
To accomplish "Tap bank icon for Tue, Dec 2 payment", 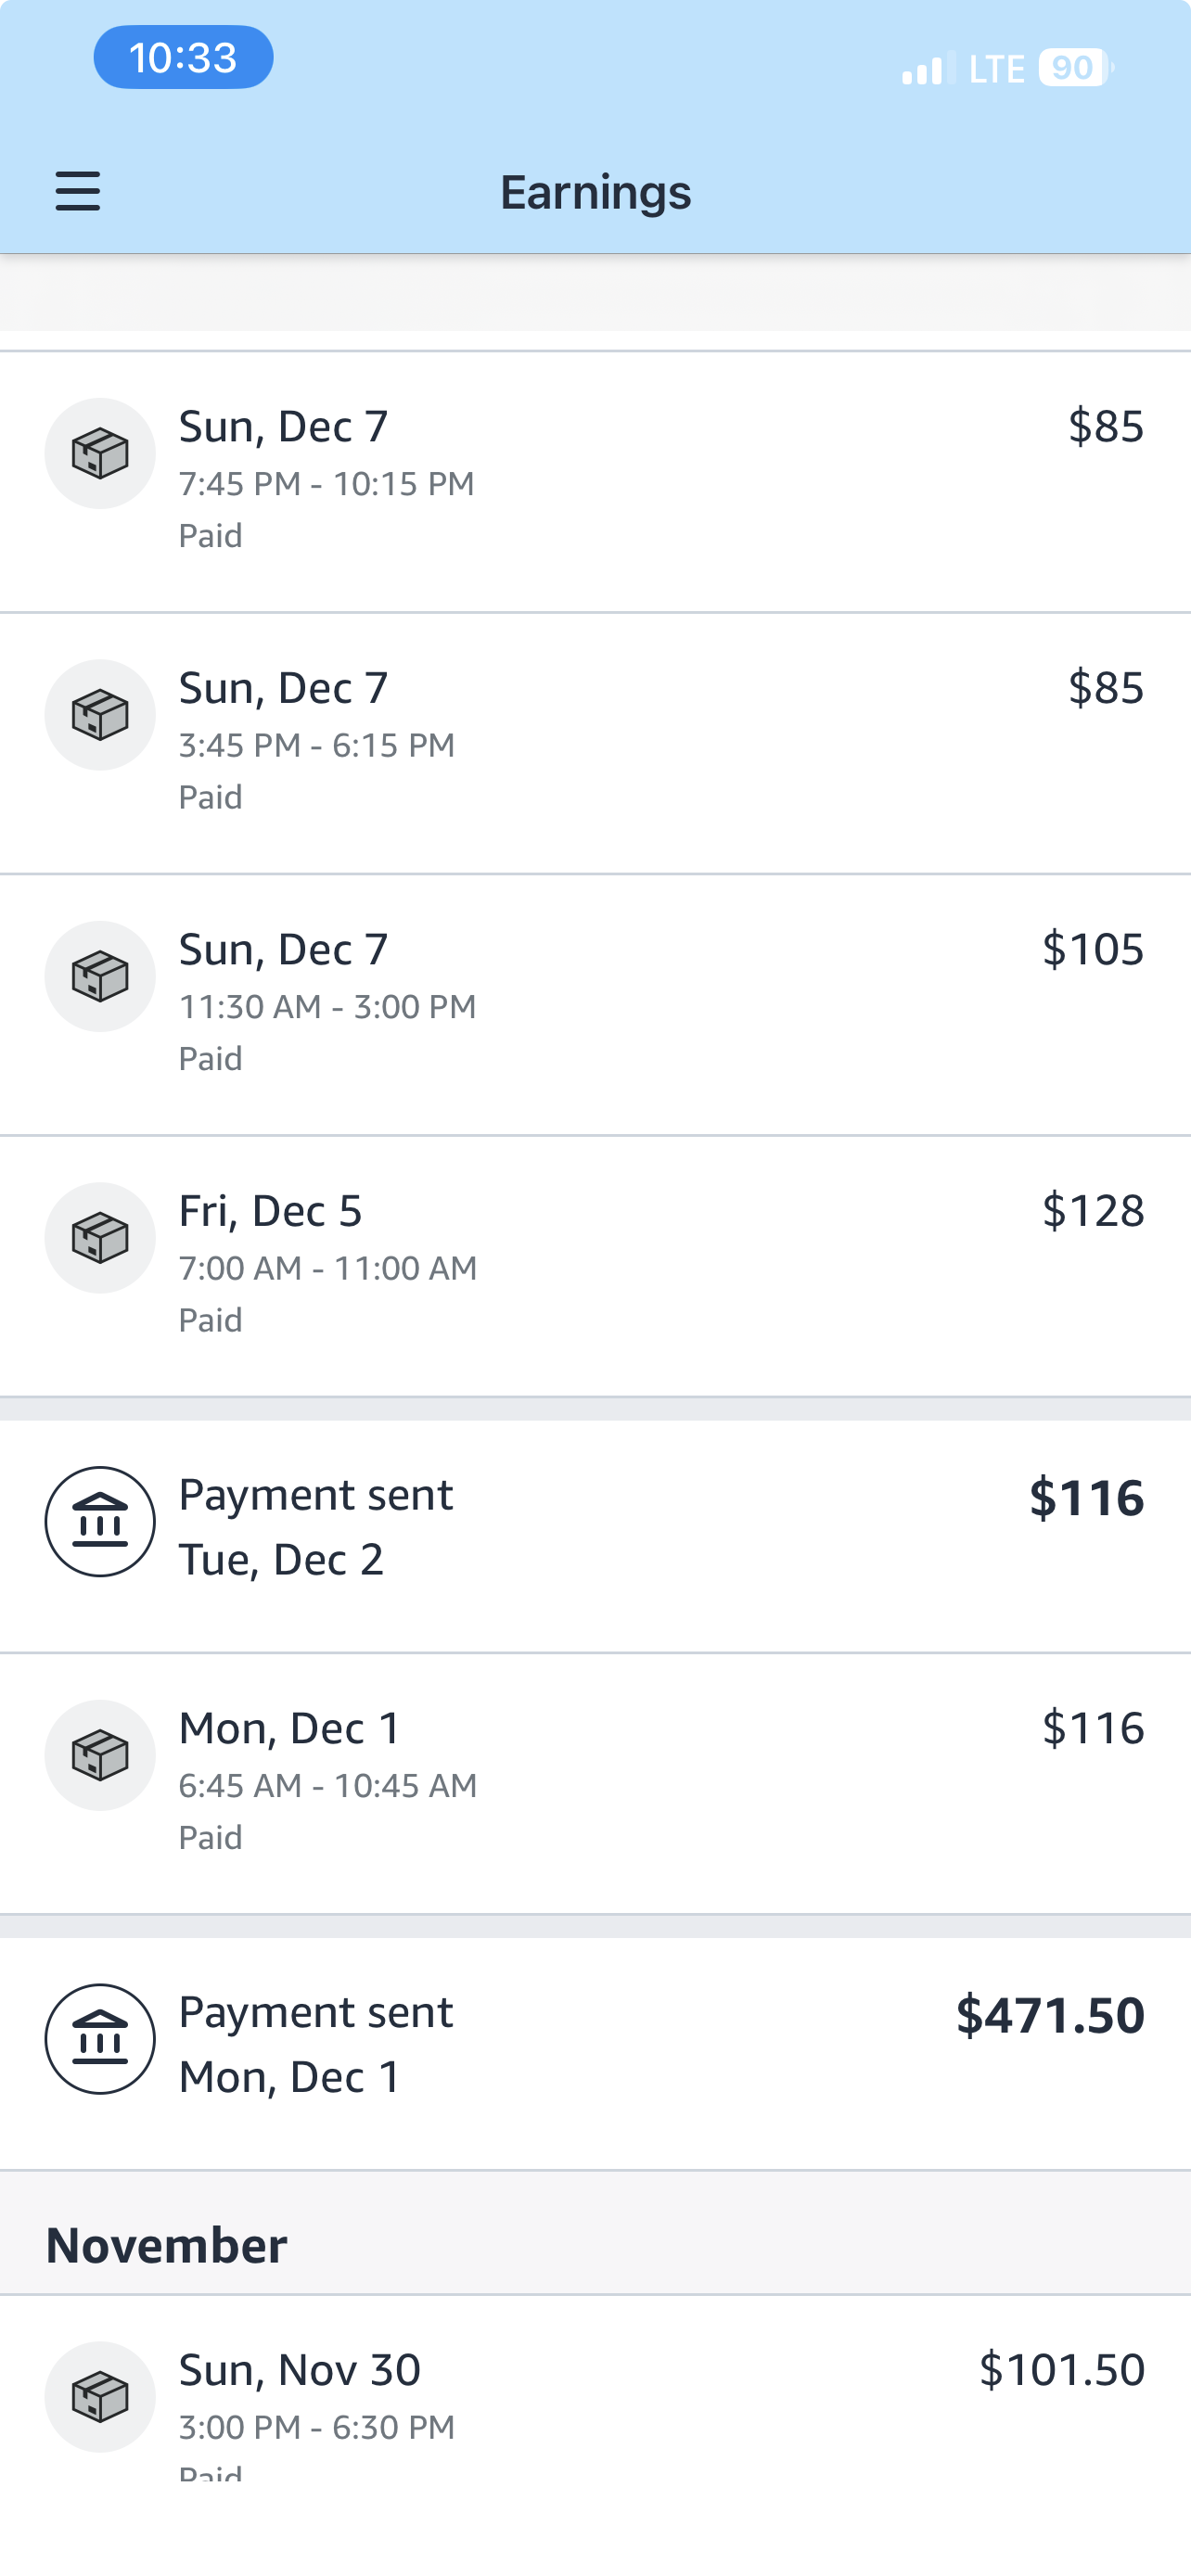I will tap(100, 1522).
